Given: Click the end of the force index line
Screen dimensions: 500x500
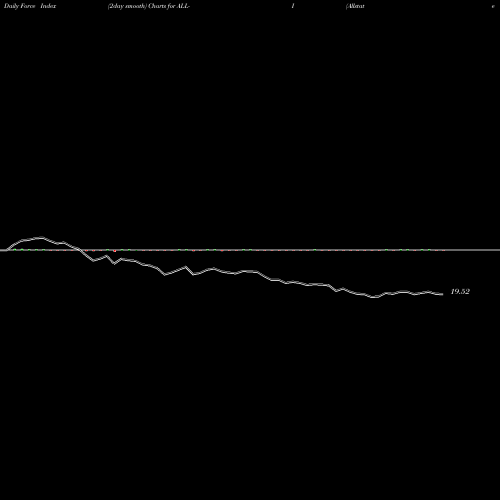Looking at the screenshot, I should (x=442, y=294).
